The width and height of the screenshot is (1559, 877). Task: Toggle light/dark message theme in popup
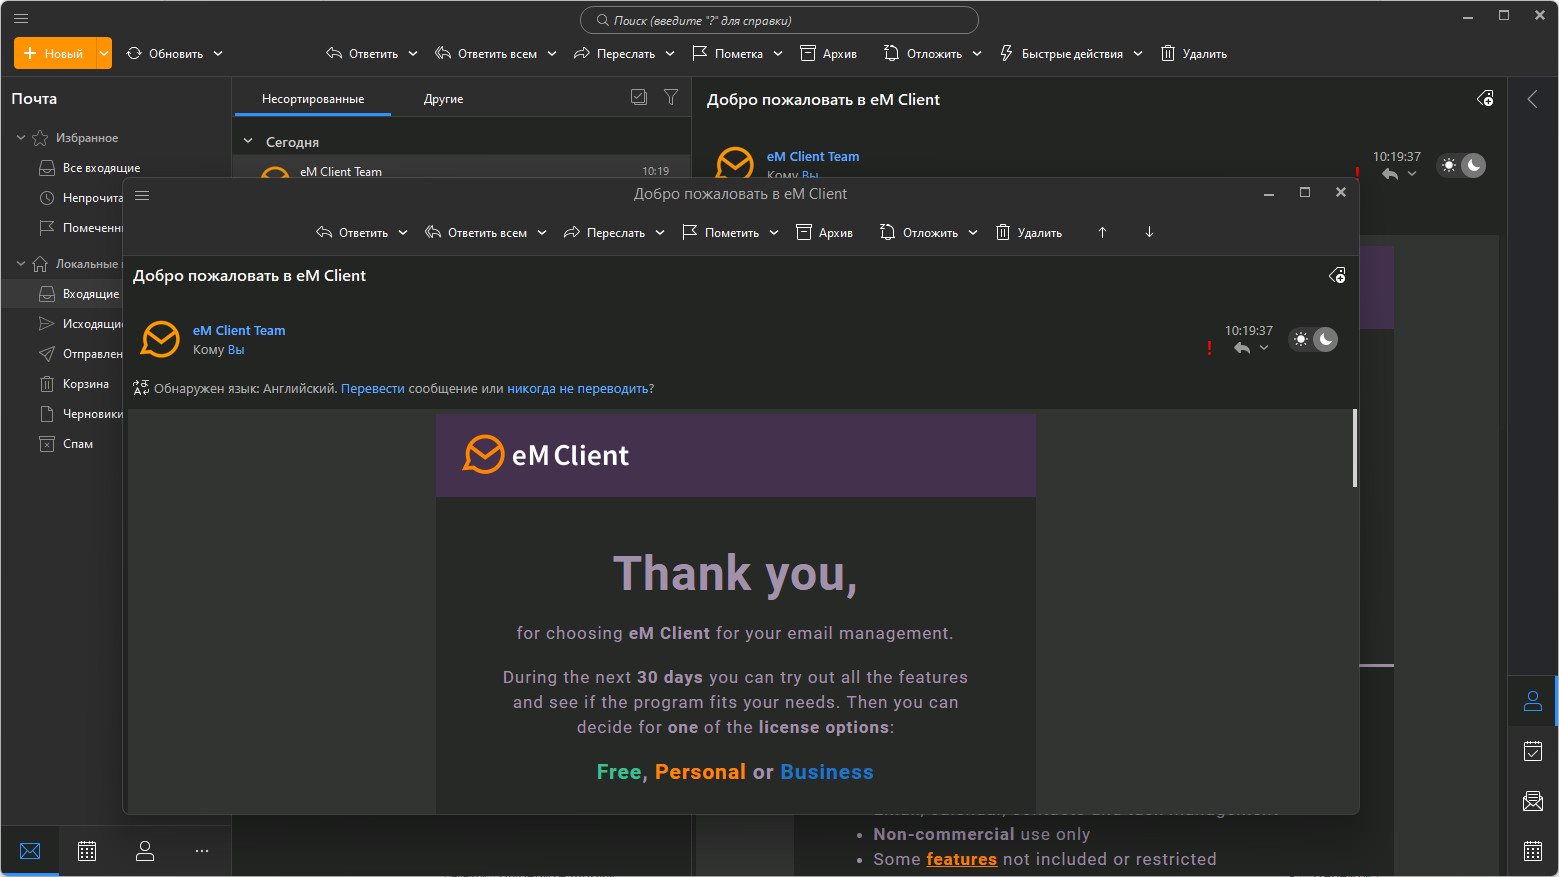point(1313,339)
